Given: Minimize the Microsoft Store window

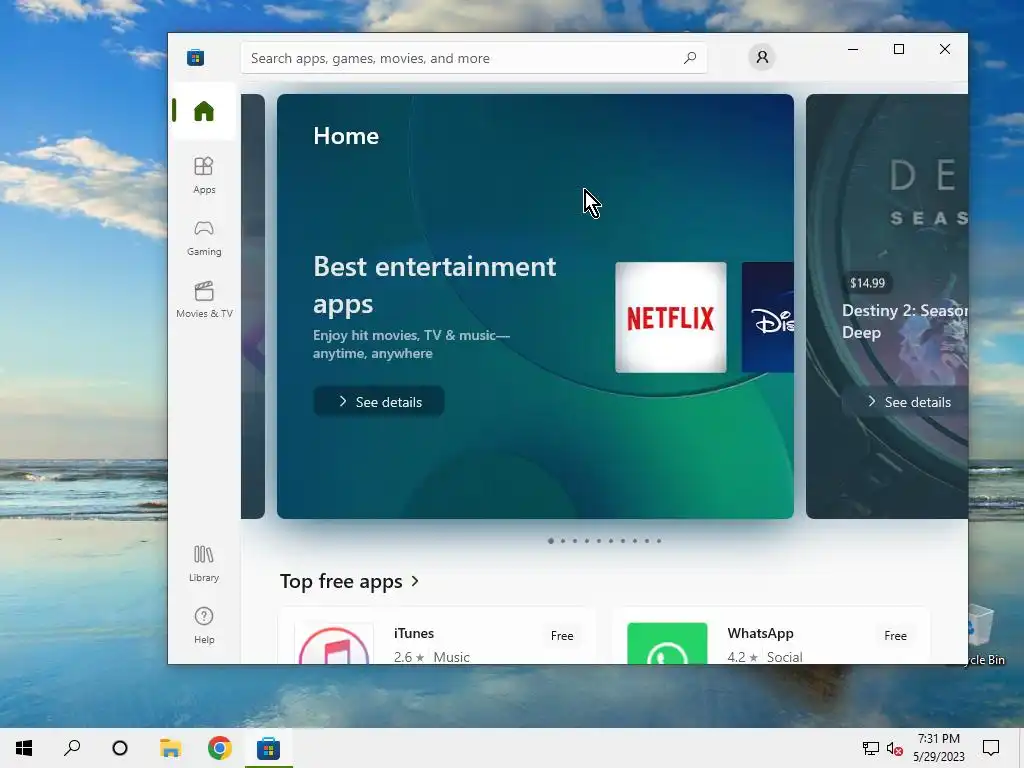Looking at the screenshot, I should click(x=853, y=49).
